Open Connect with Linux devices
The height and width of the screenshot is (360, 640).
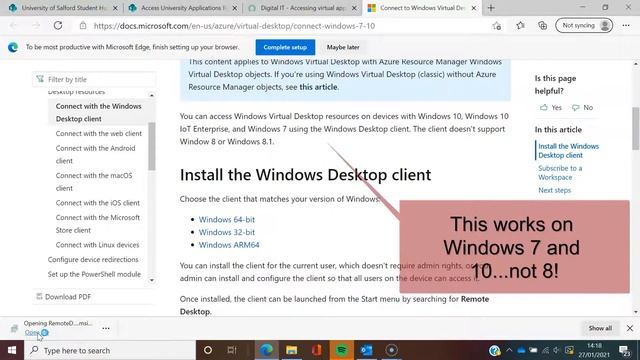(x=98, y=245)
